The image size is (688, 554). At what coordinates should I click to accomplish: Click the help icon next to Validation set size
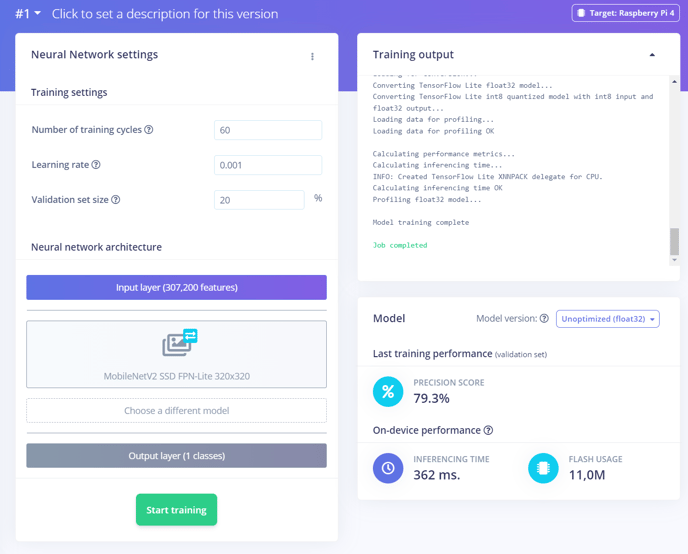[115, 200]
